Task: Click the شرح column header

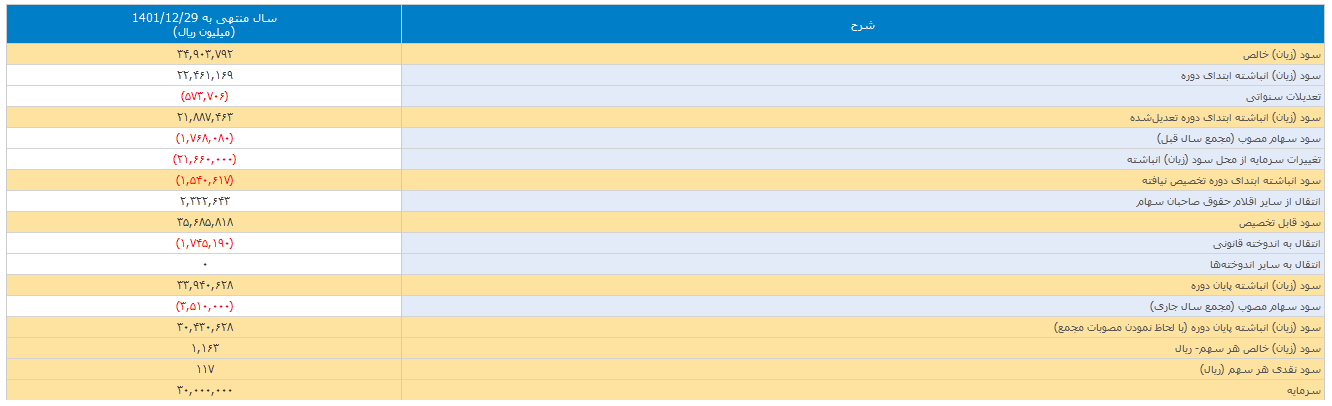Action: pyautogui.click(x=862, y=25)
